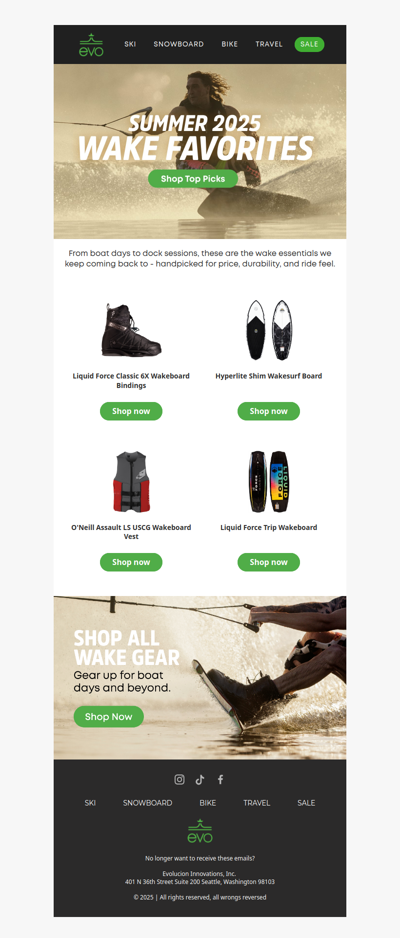This screenshot has width=400, height=938.
Task: Open the Liquid Force Trip Wakeboard image
Action: coord(268,482)
